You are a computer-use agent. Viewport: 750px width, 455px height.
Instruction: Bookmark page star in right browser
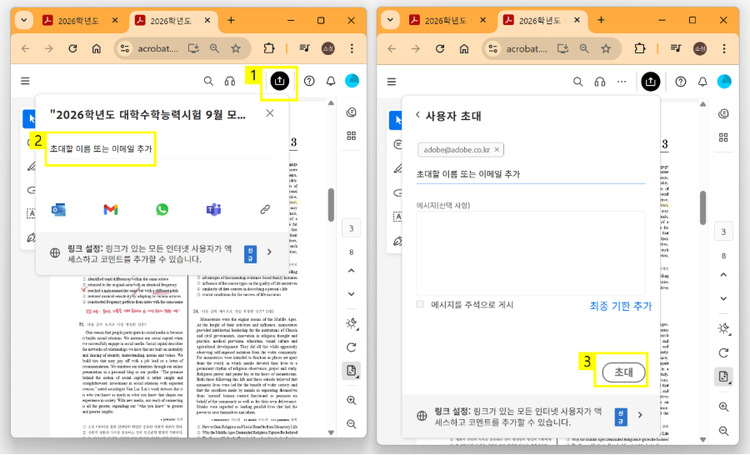pyautogui.click(x=606, y=48)
